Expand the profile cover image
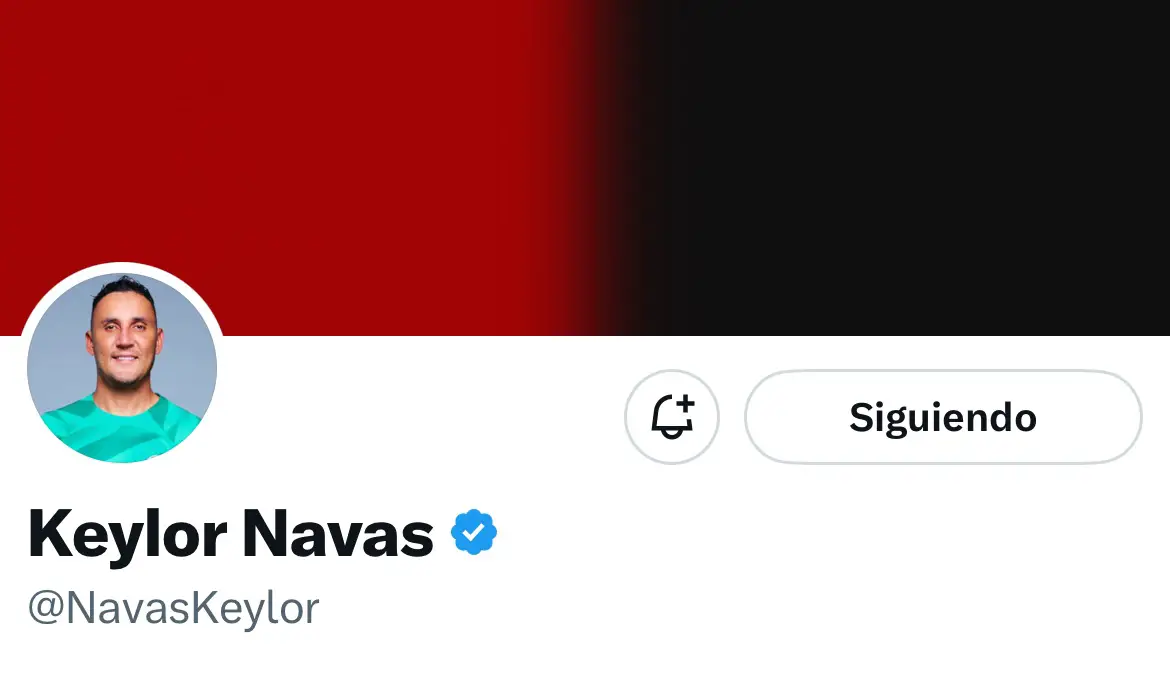1170x690 pixels. 585,168
